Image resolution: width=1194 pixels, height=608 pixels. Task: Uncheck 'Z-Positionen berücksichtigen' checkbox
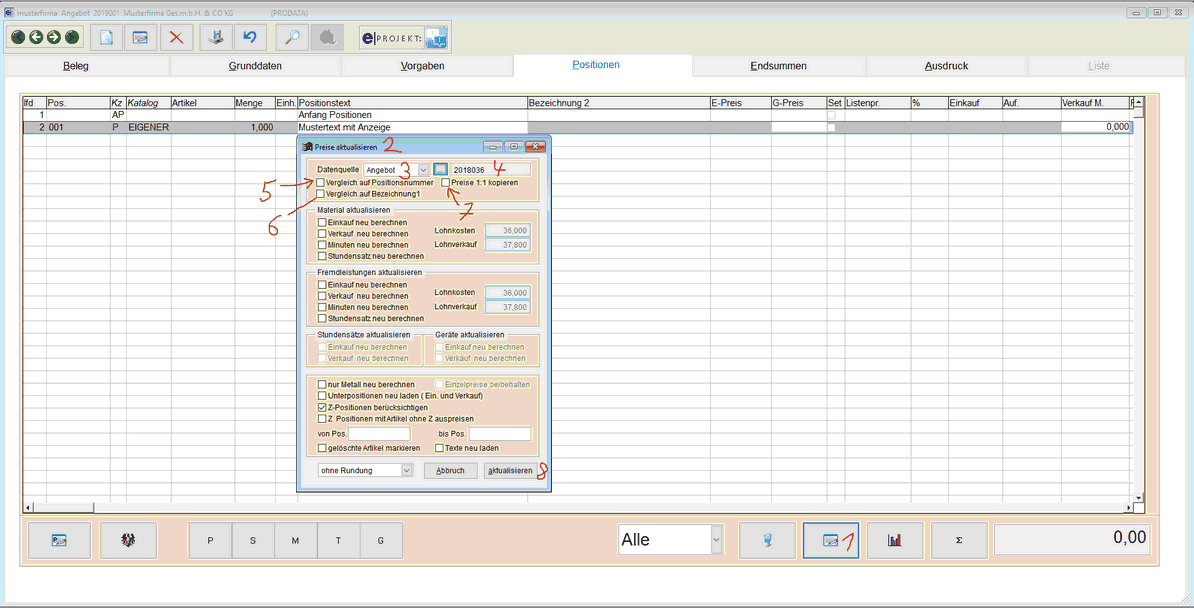click(x=321, y=408)
